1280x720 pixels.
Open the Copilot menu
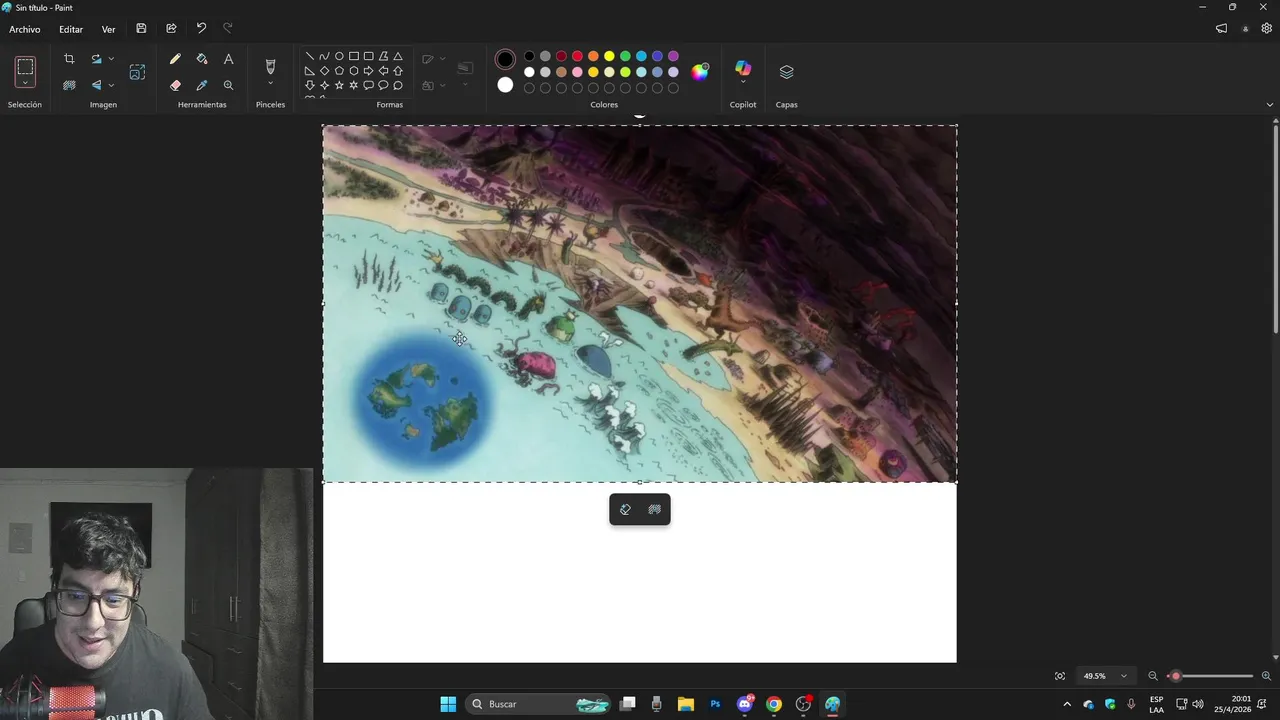click(x=742, y=71)
